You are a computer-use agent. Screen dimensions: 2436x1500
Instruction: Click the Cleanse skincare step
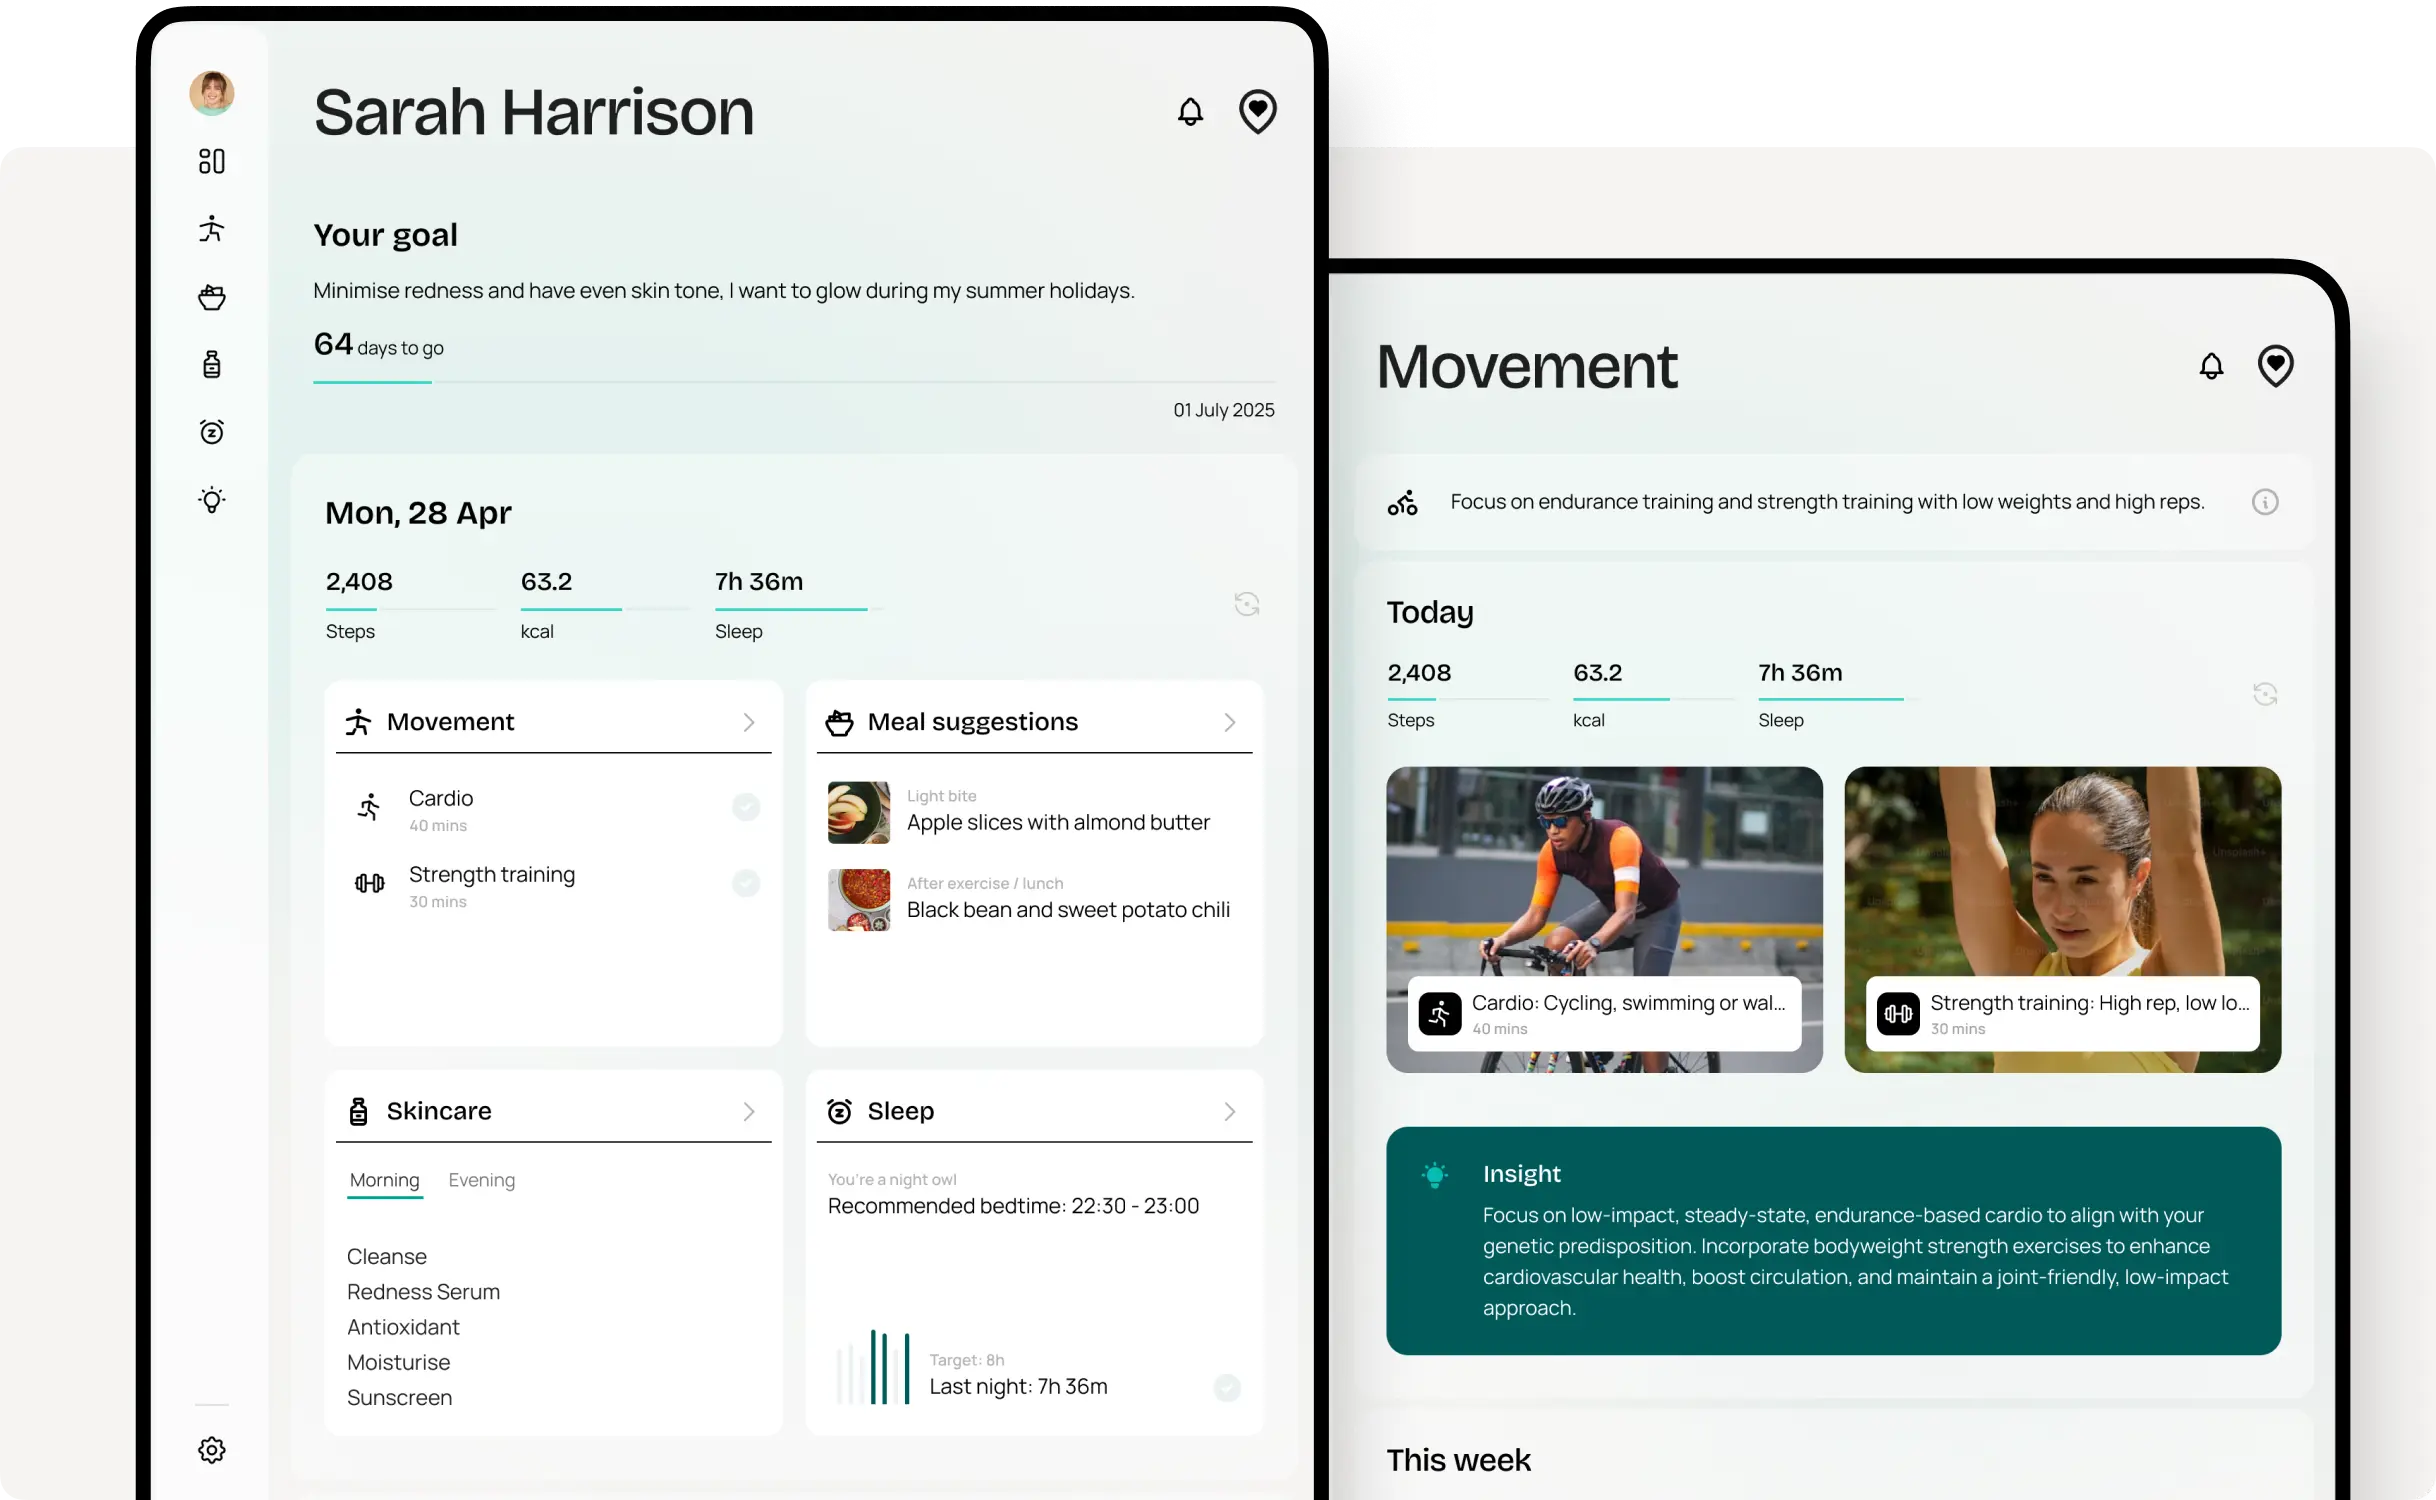coord(387,1256)
